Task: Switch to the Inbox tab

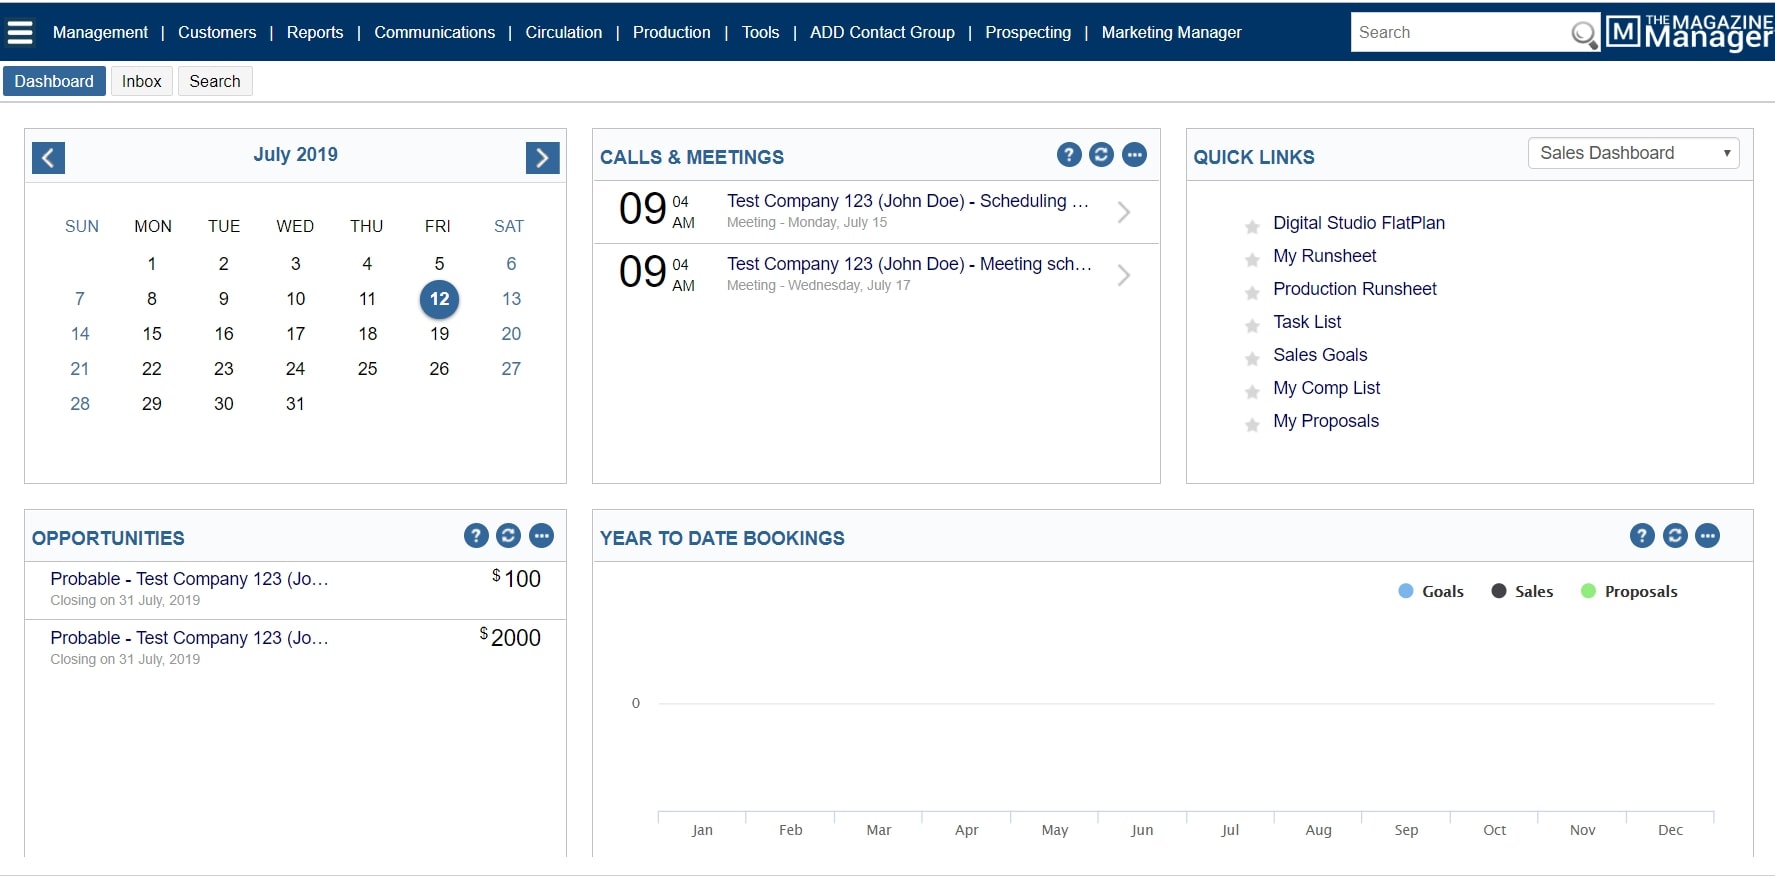Action: pos(141,81)
